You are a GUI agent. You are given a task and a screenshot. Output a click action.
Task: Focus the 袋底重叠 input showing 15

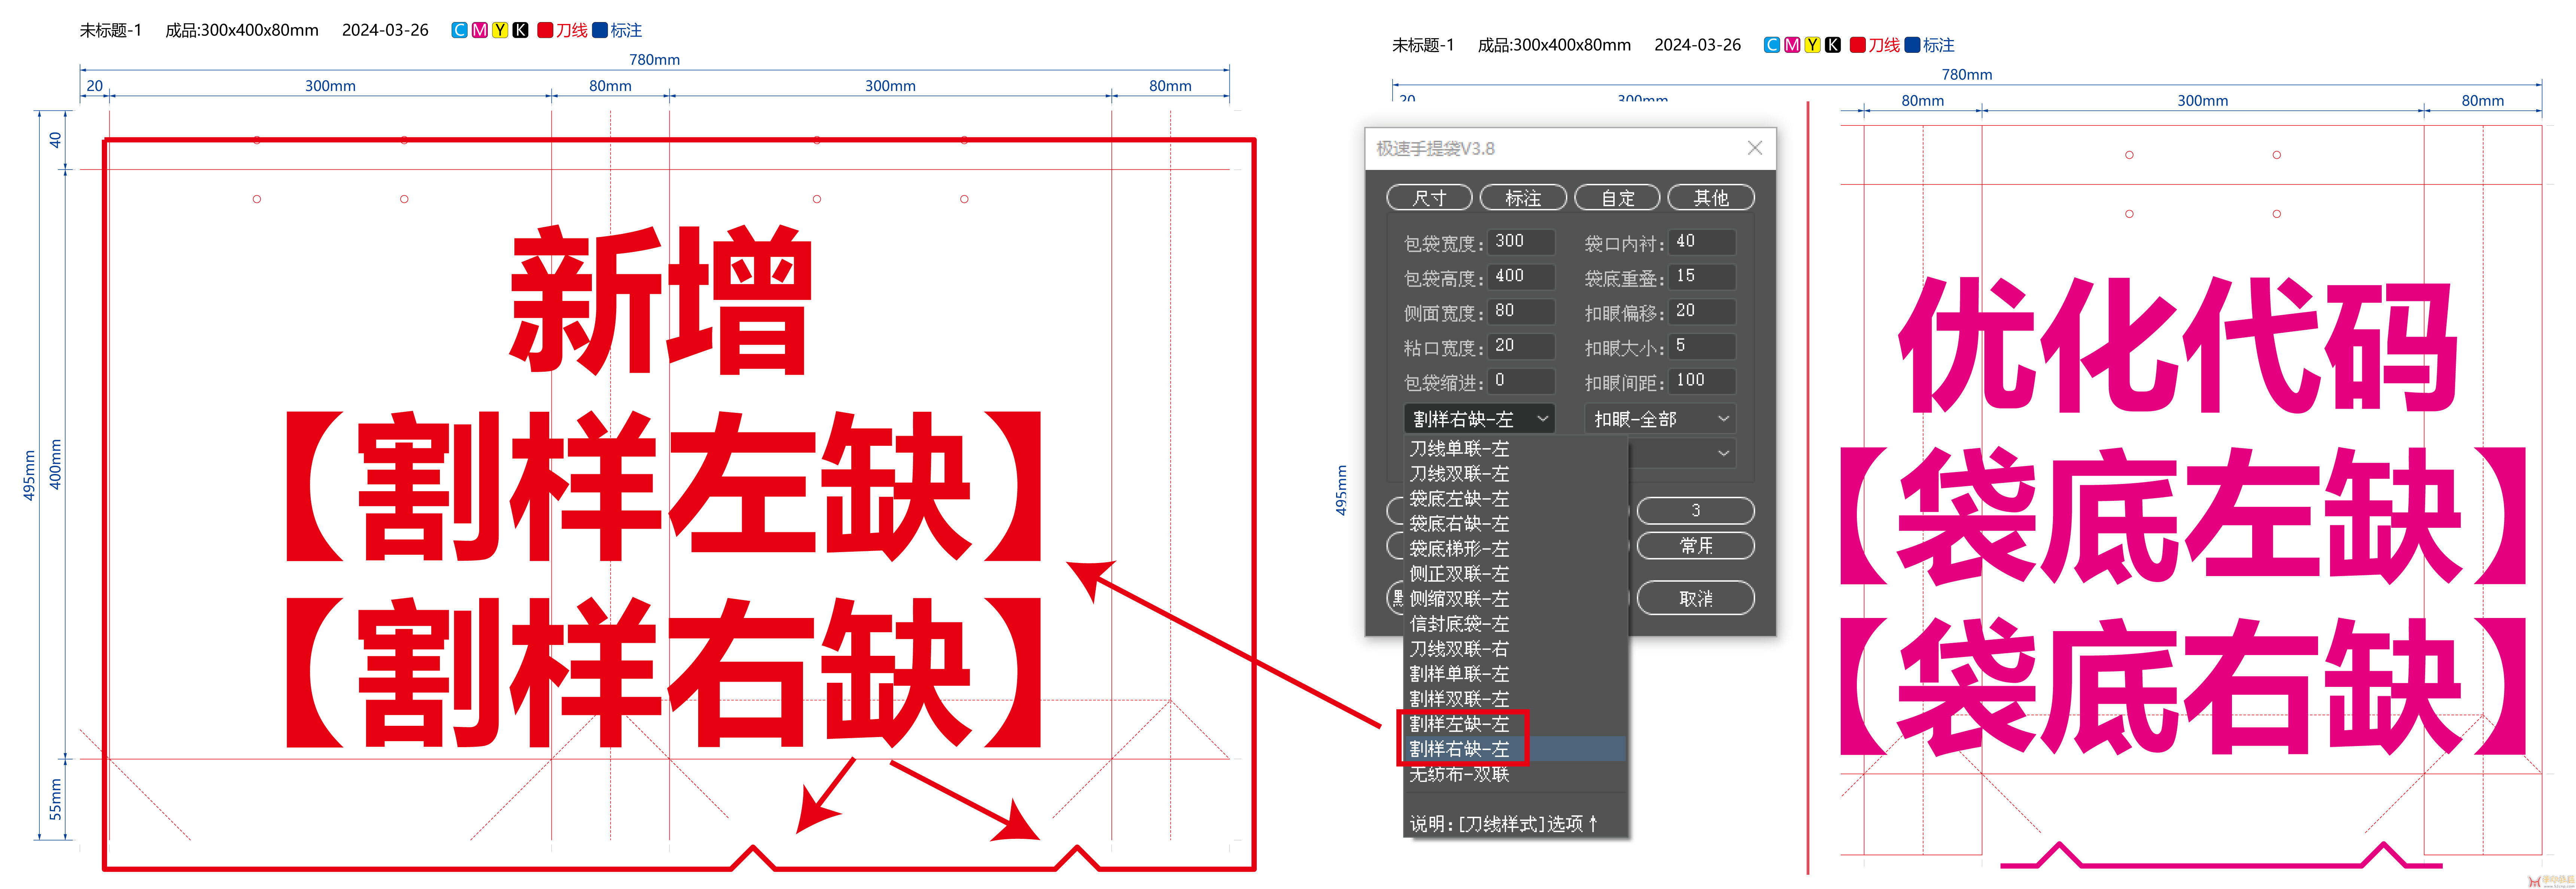[x=1702, y=277]
